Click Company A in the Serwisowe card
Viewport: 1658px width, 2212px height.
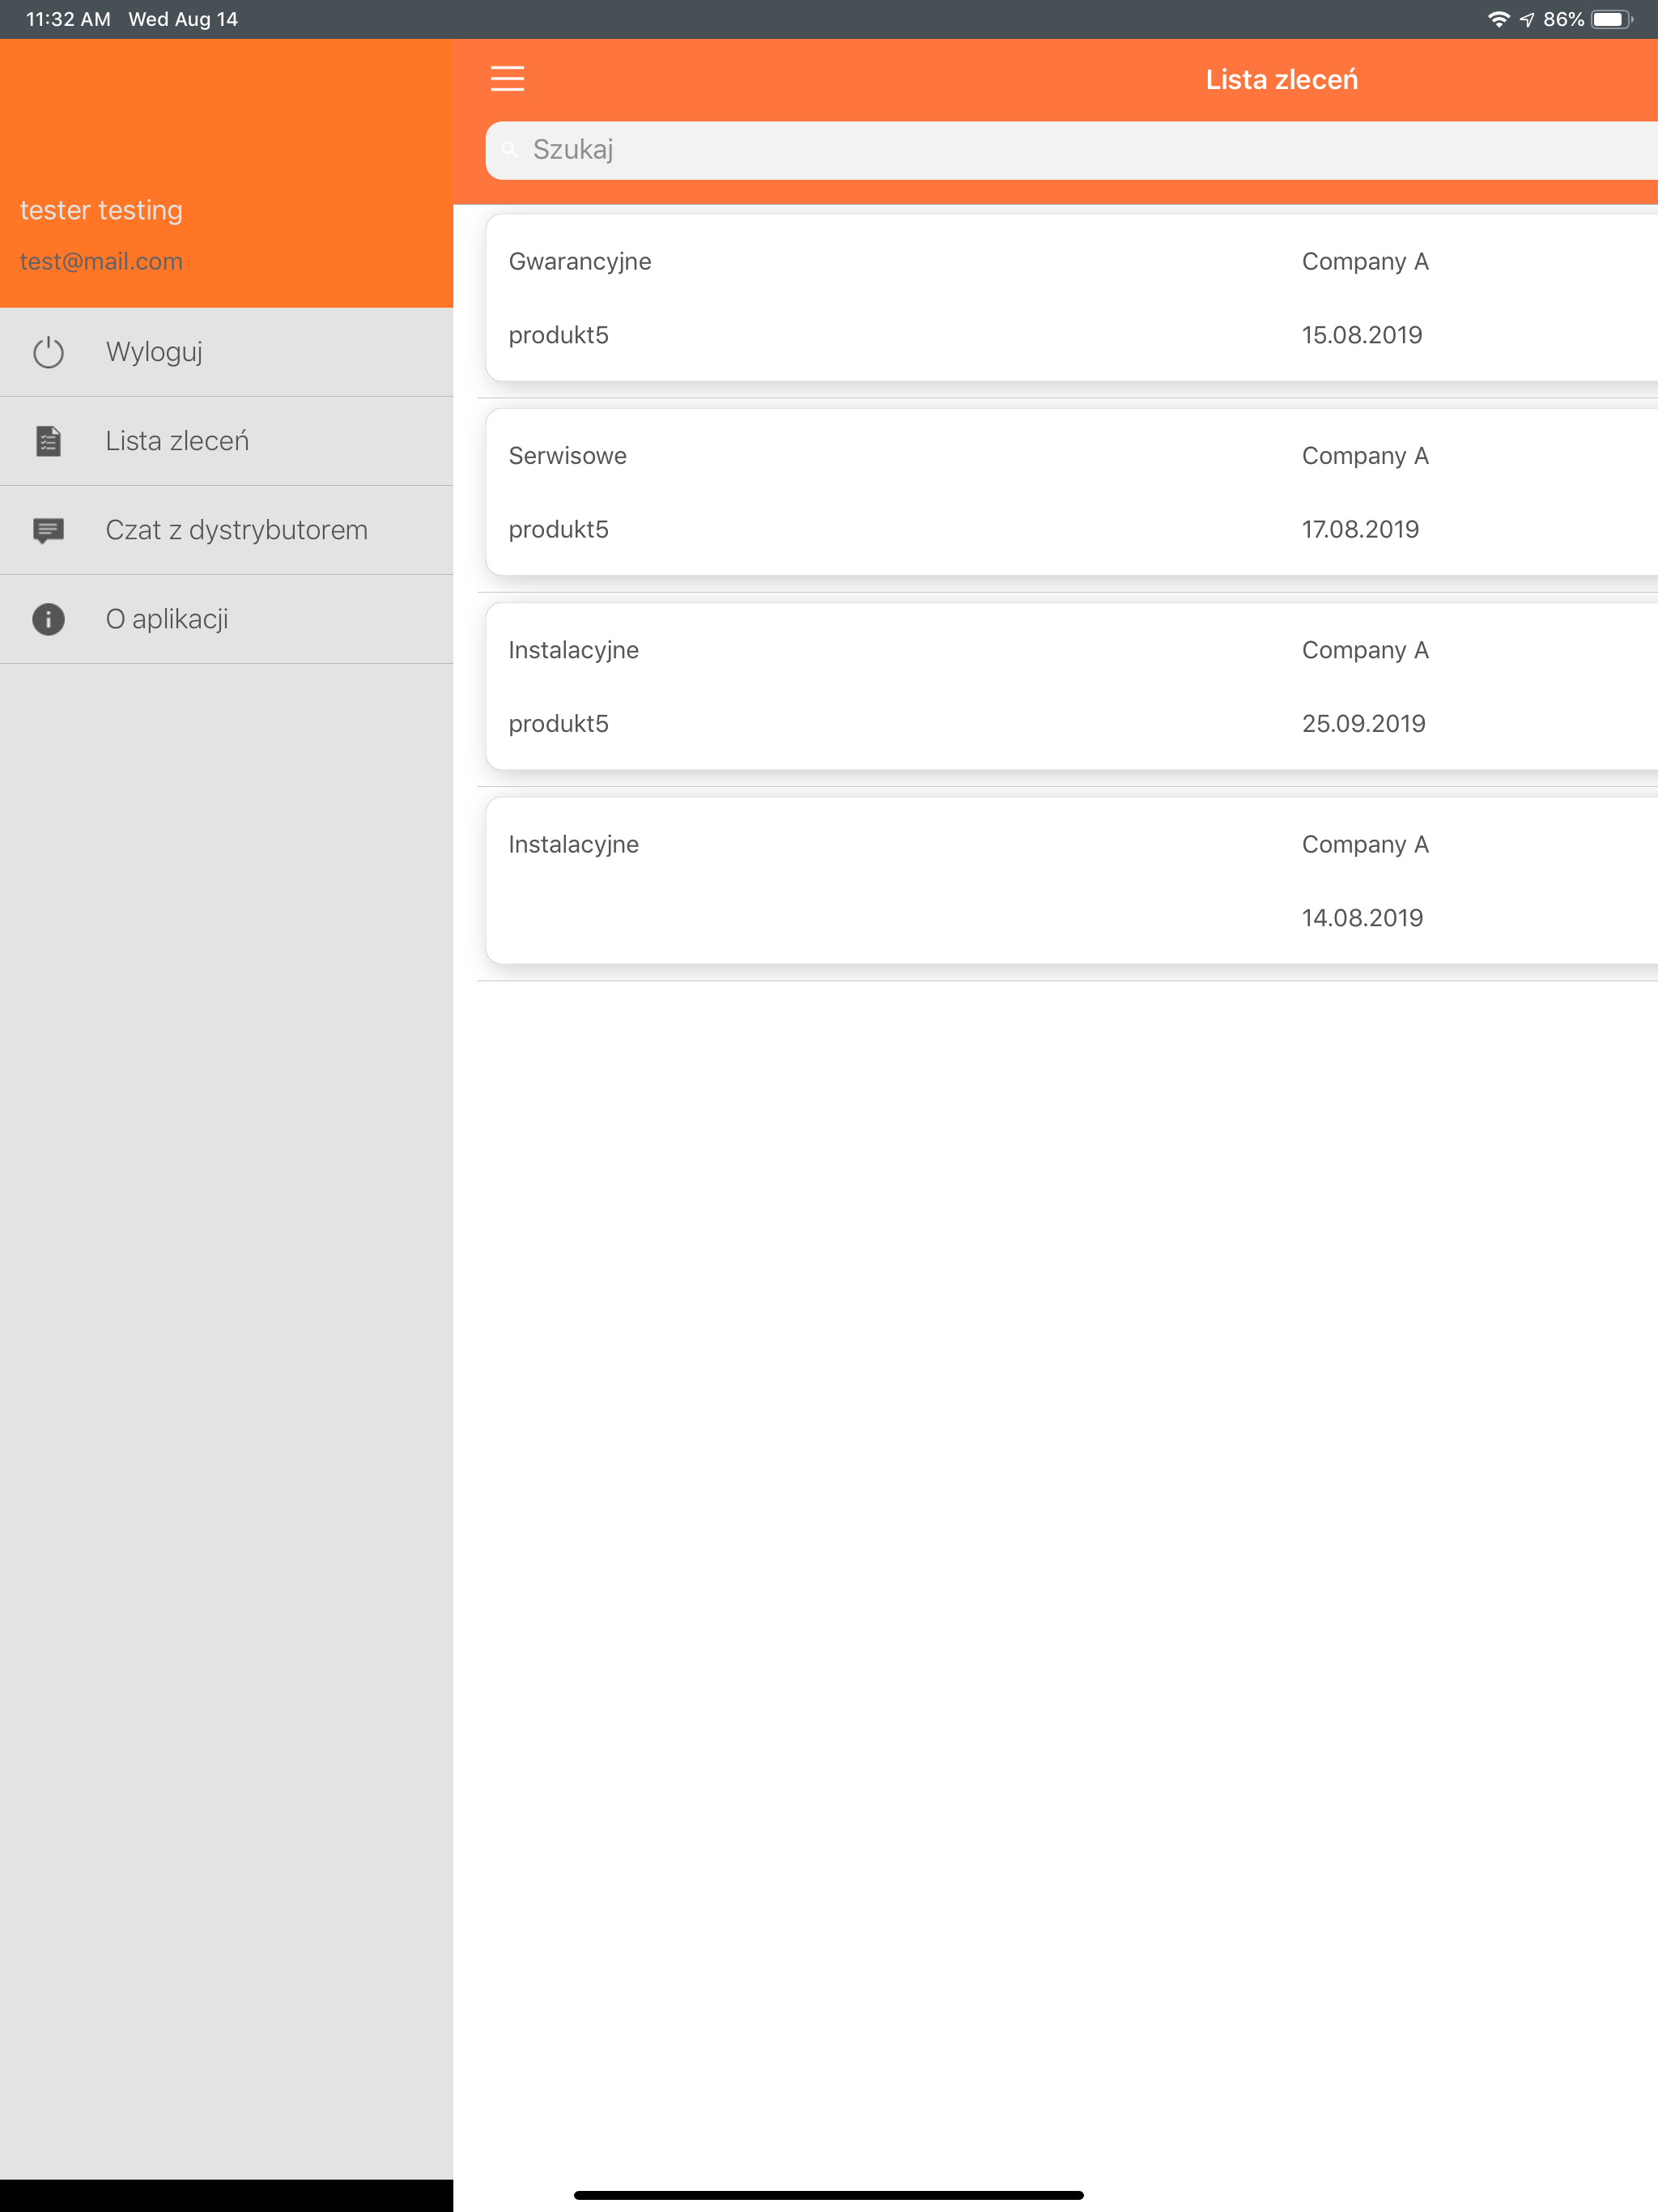1365,455
